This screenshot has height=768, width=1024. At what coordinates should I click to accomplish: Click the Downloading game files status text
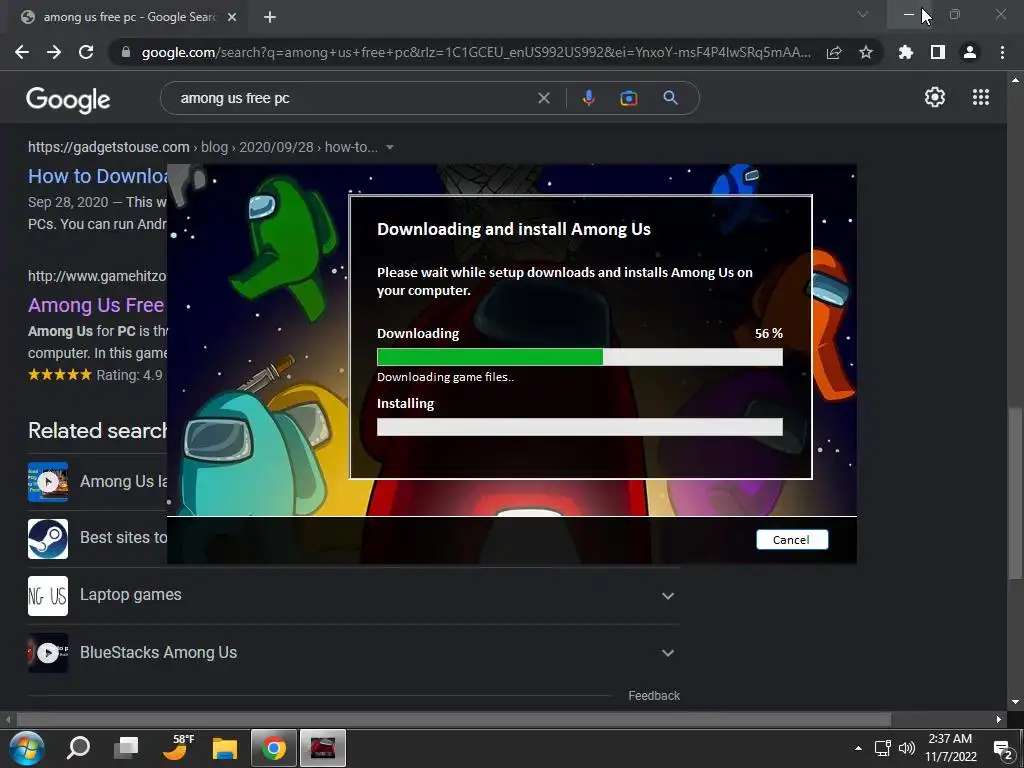[x=445, y=377]
